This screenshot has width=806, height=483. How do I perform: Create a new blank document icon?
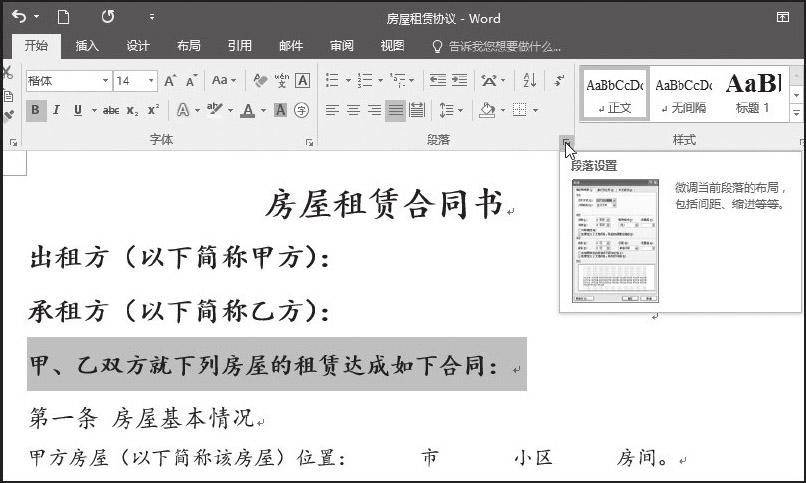63,17
